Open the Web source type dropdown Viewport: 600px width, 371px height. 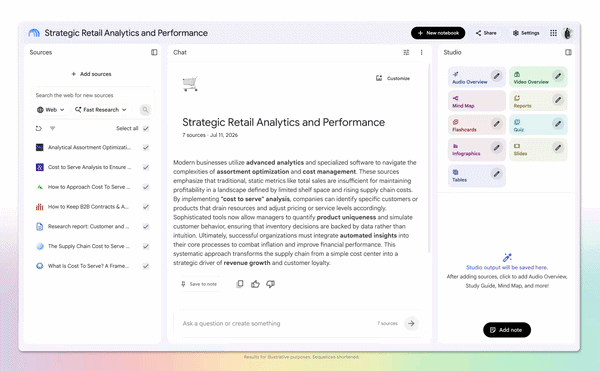pos(51,110)
